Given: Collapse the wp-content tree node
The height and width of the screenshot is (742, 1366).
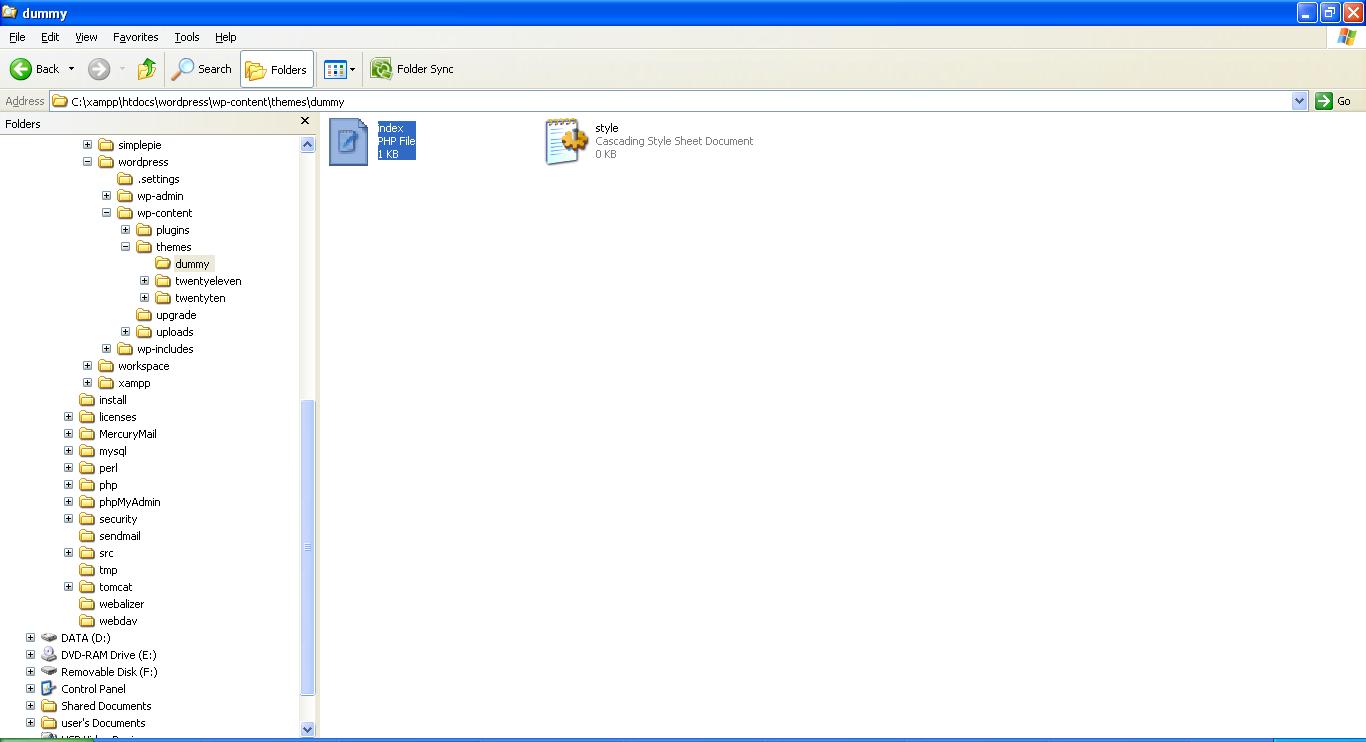Looking at the screenshot, I should [106, 213].
